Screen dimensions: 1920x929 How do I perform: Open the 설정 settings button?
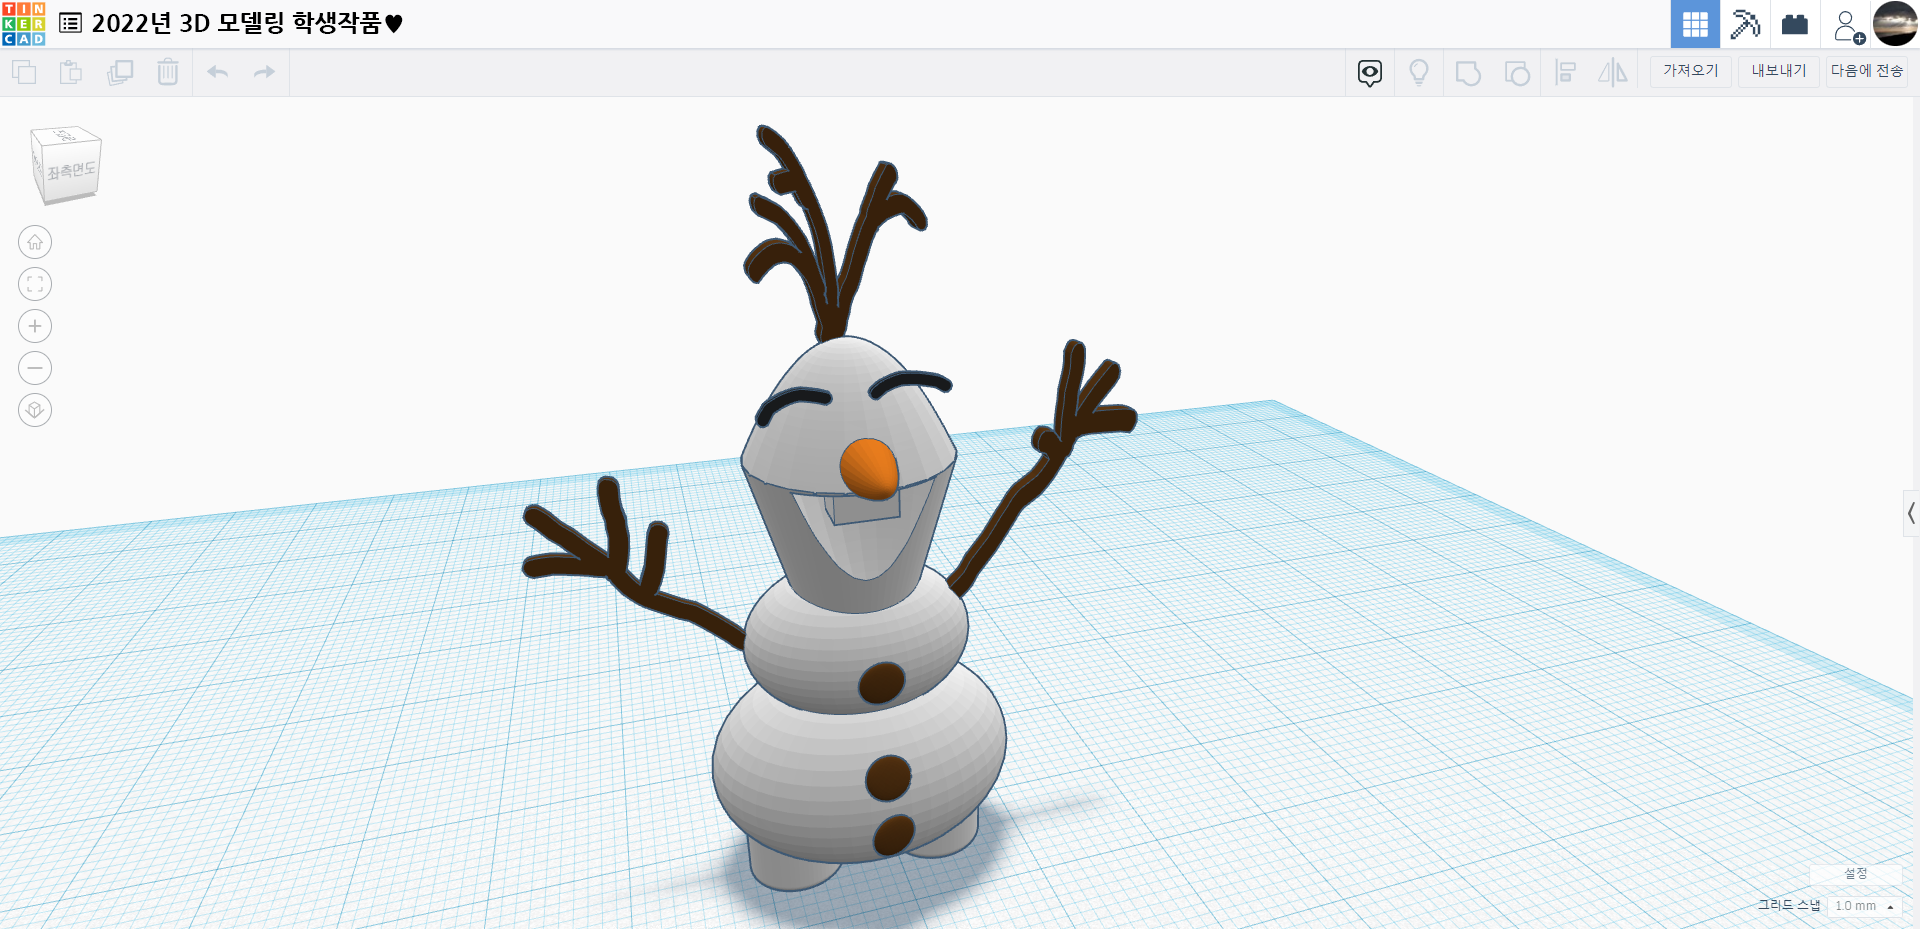(x=1856, y=873)
